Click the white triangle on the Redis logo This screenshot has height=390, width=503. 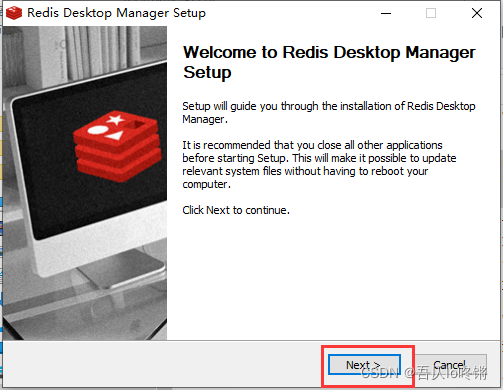[115, 135]
